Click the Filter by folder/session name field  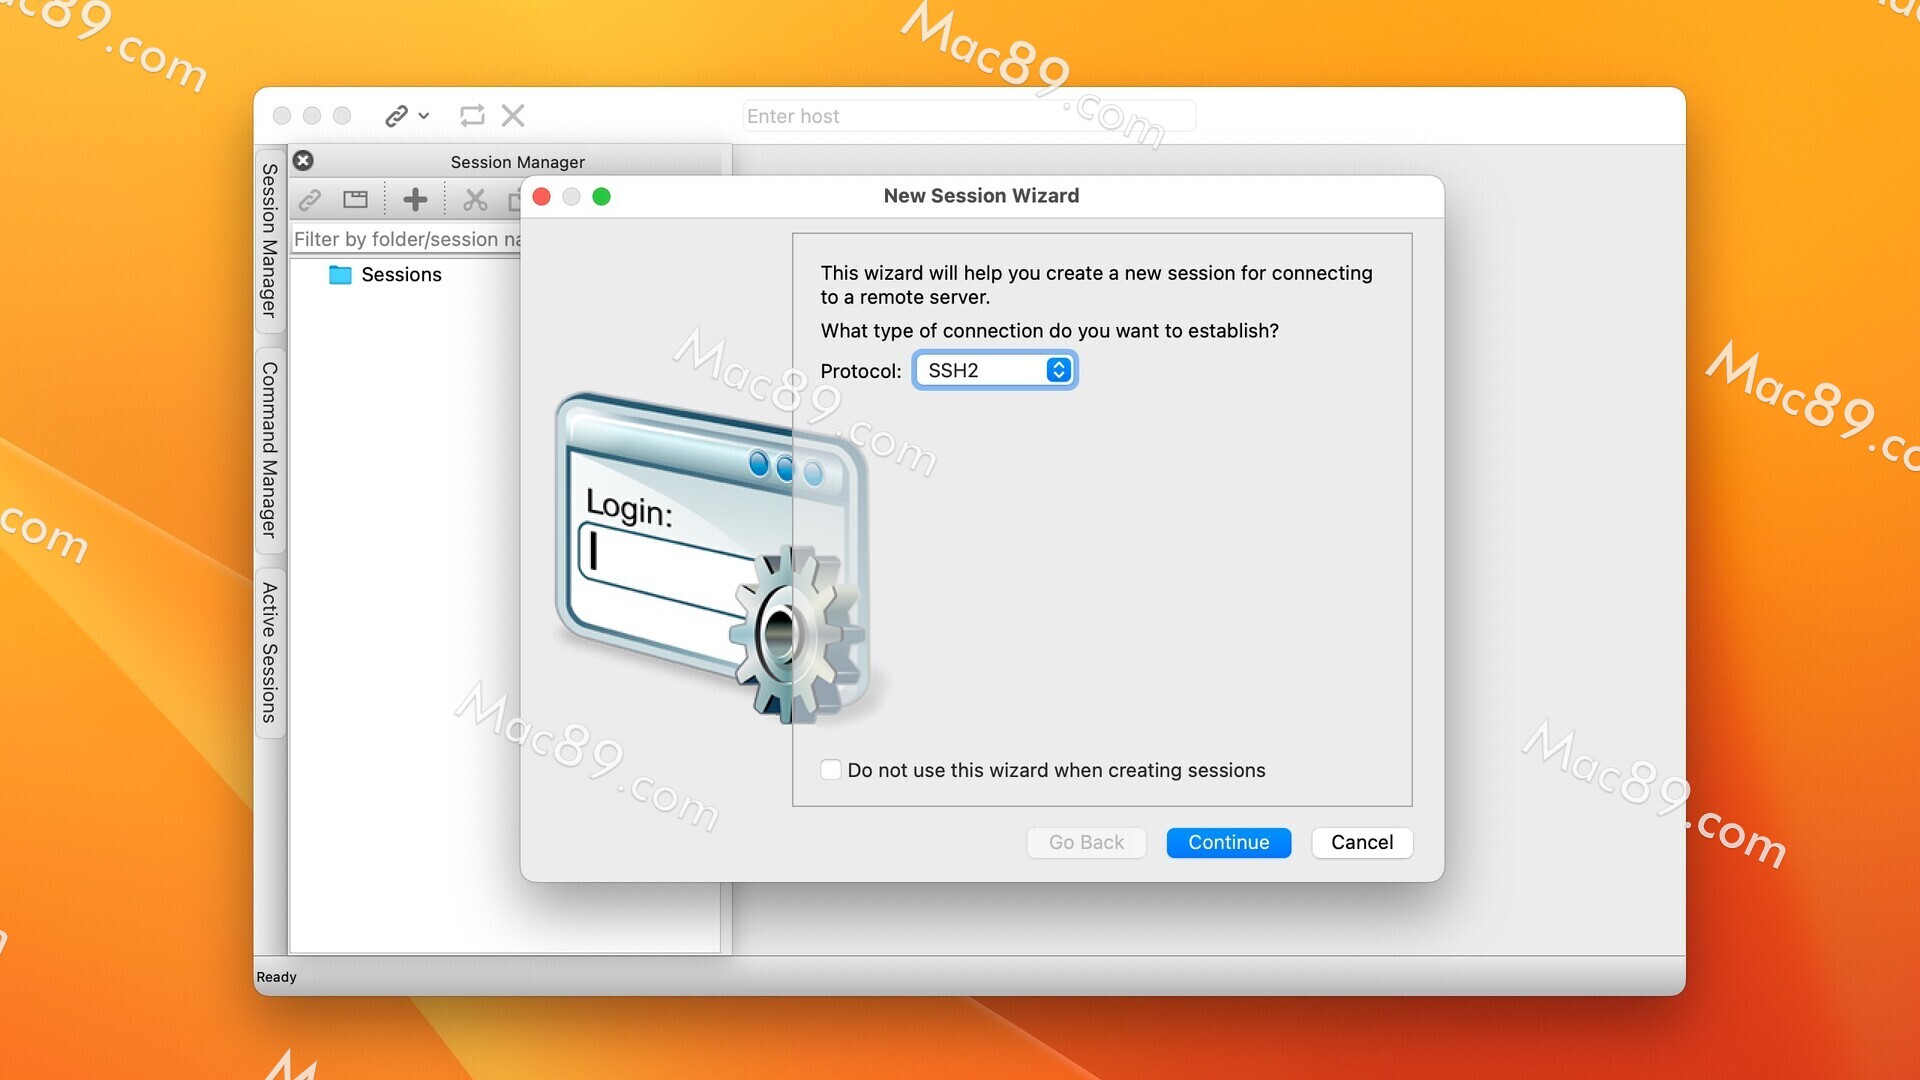(406, 239)
